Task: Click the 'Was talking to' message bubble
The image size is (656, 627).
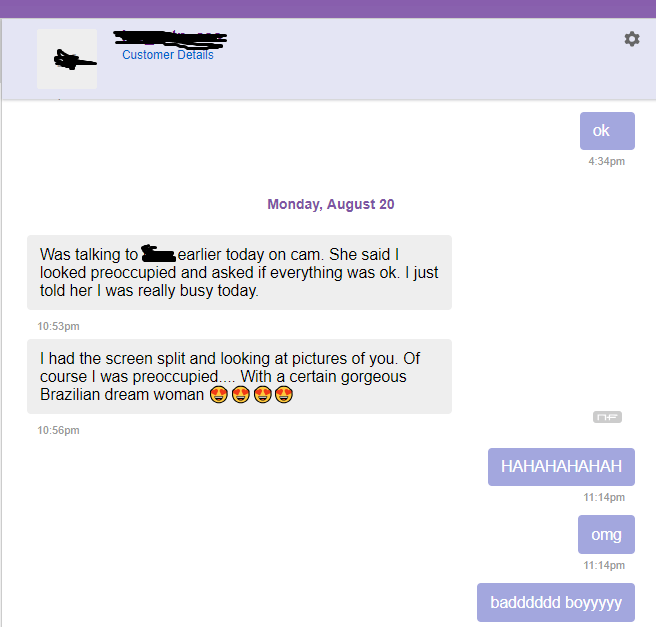Action: click(x=239, y=272)
